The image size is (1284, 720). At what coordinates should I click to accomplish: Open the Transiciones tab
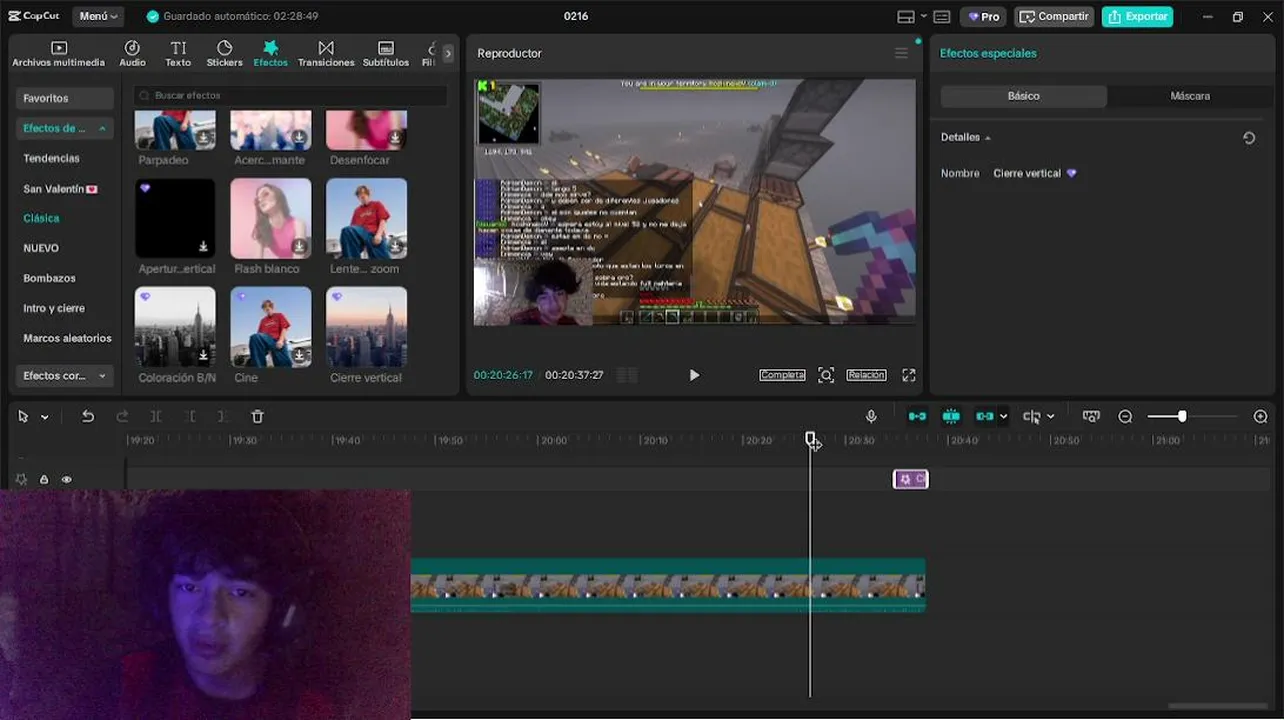pyautogui.click(x=326, y=54)
